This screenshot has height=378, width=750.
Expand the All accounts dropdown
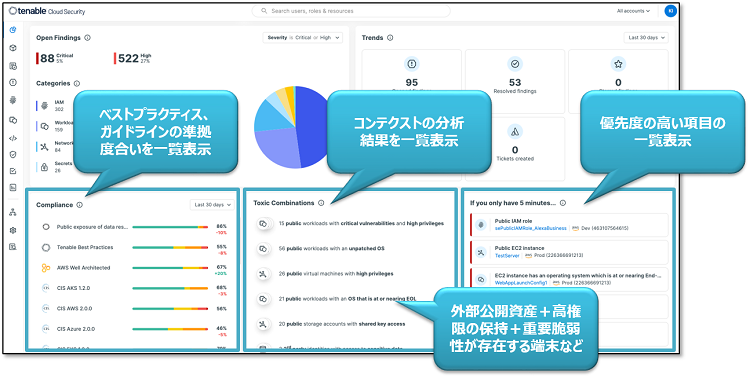633,11
